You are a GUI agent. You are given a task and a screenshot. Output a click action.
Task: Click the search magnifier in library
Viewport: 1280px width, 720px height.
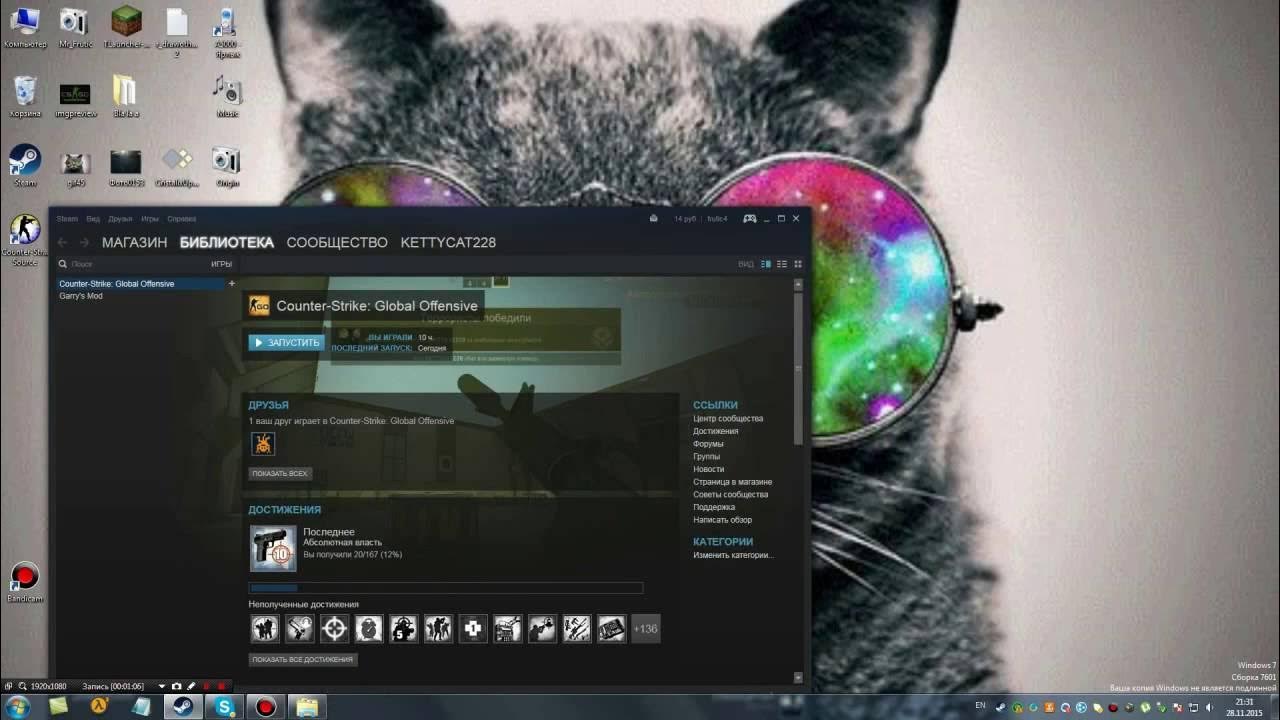click(x=63, y=264)
